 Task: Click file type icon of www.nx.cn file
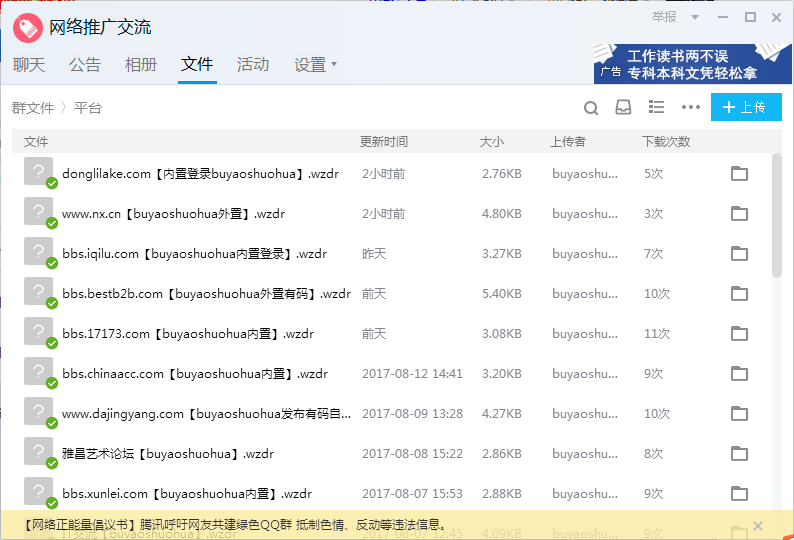pyautogui.click(x=38, y=212)
